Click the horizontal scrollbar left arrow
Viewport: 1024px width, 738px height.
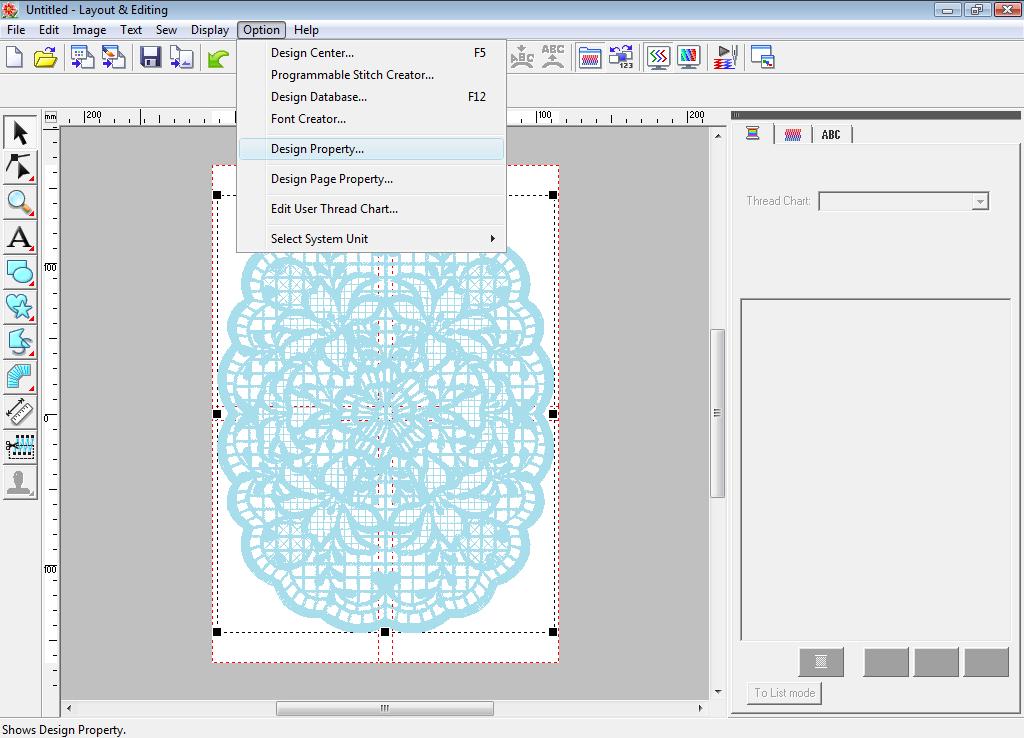[69, 708]
